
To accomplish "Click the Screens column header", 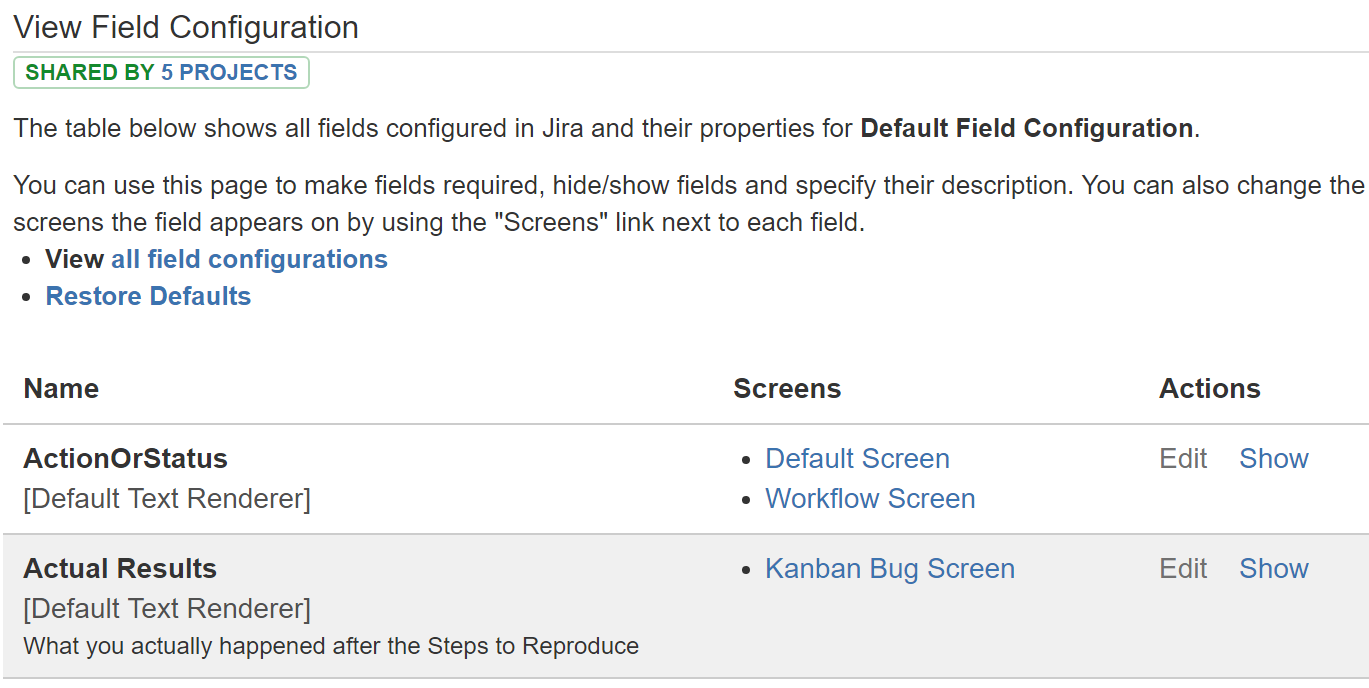I will pyautogui.click(x=787, y=389).
